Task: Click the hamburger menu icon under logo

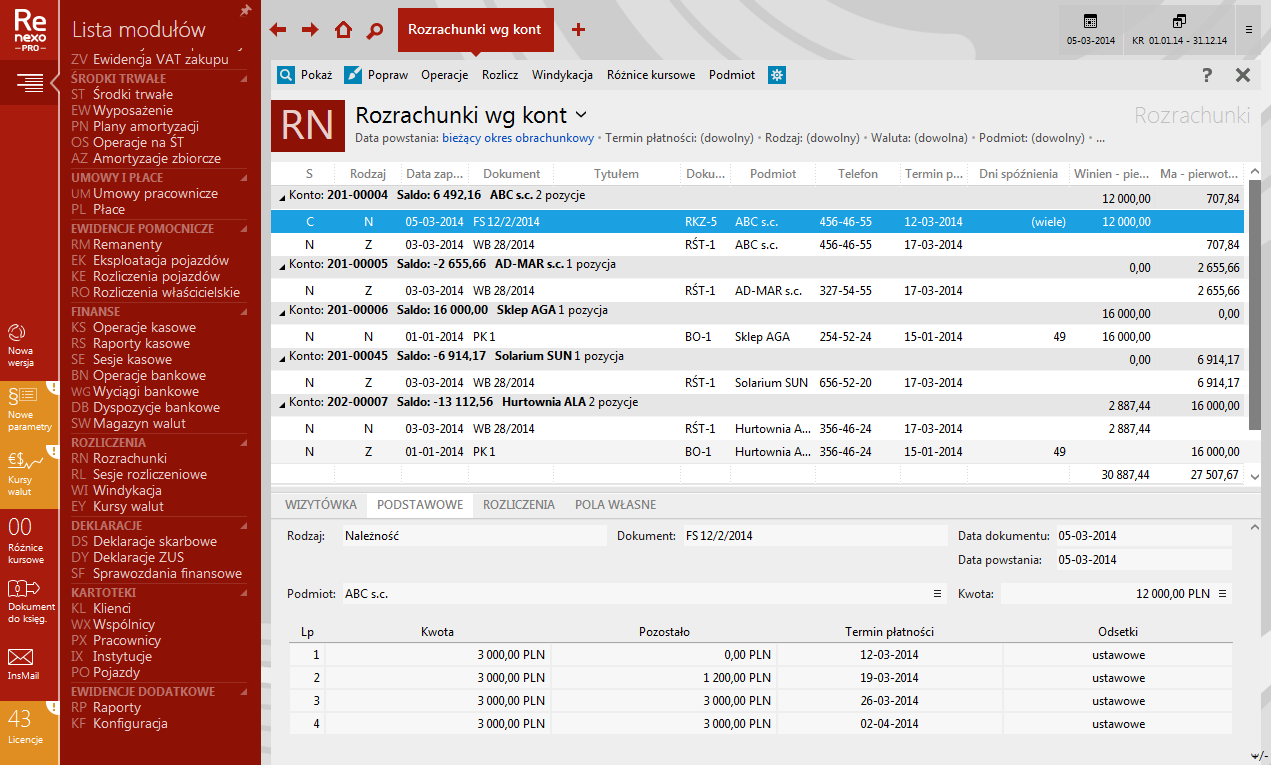Action: click(x=29, y=82)
